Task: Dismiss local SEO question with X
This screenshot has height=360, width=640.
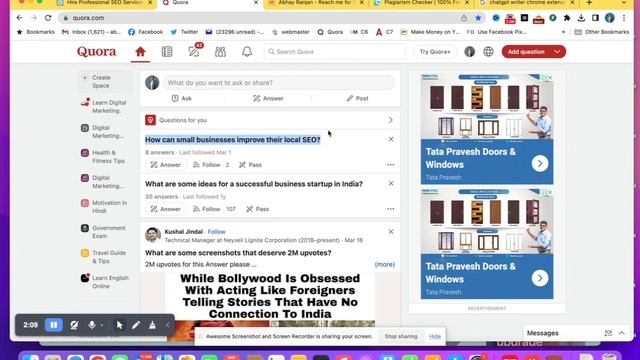Action: coord(391,139)
